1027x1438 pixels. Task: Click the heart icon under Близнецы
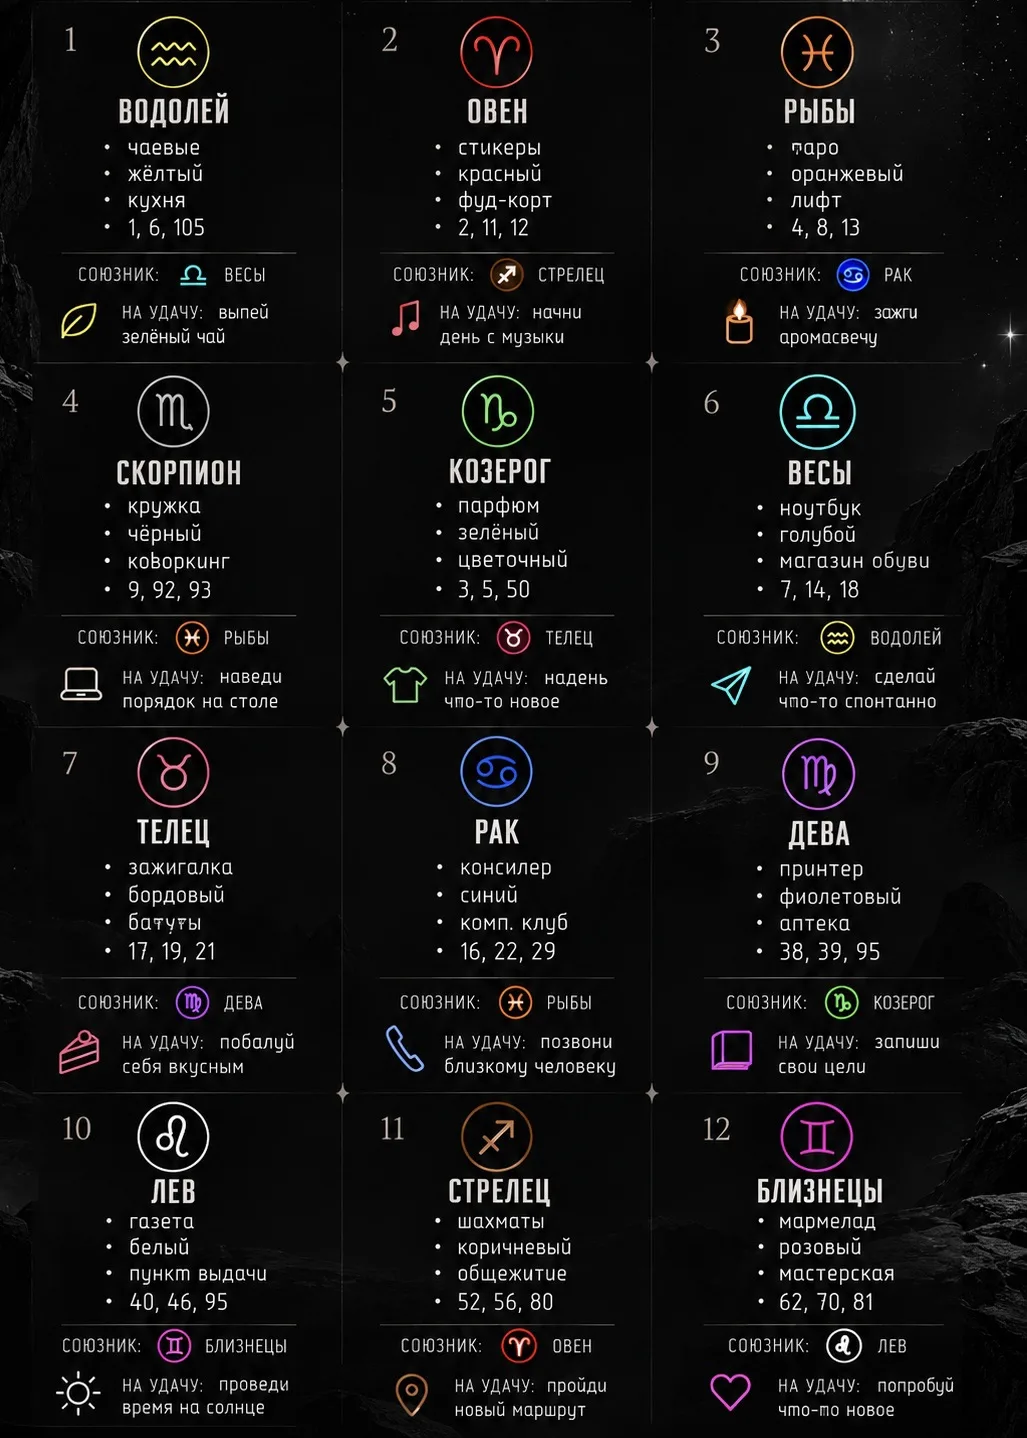click(730, 1392)
